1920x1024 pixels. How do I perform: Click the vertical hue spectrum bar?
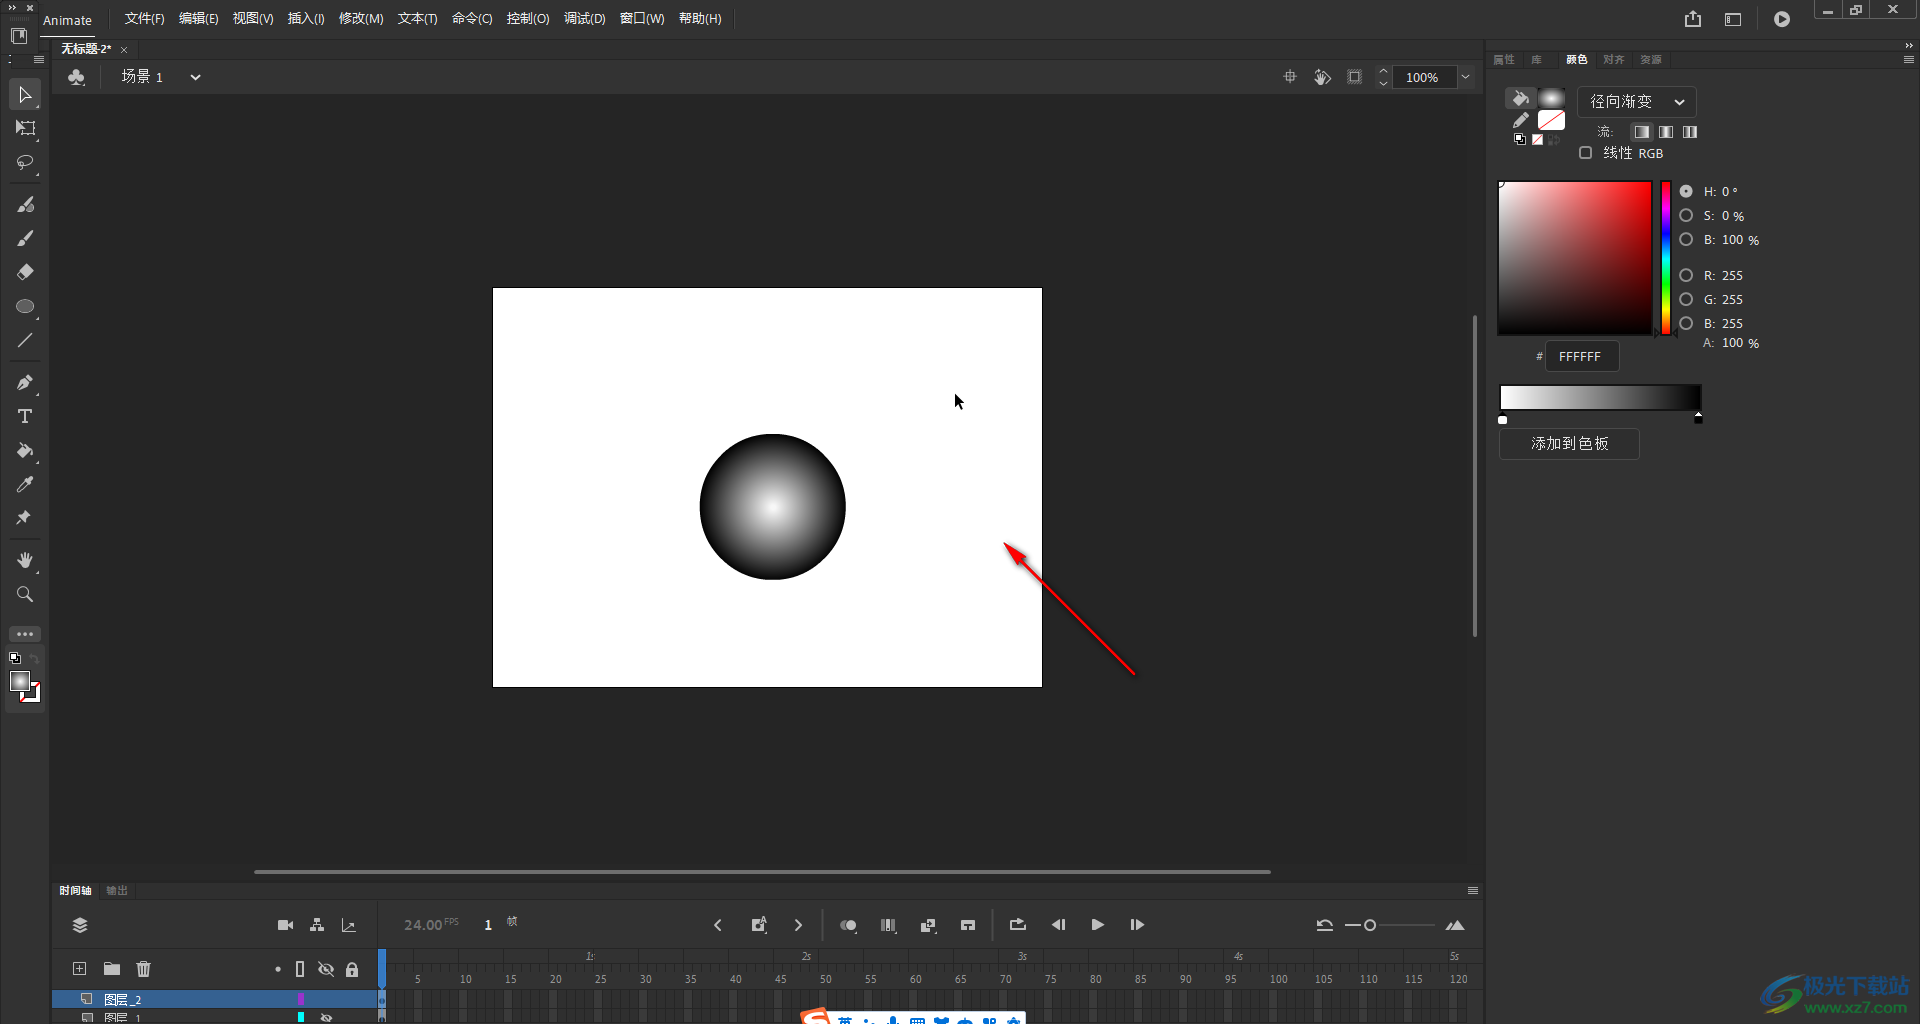pyautogui.click(x=1666, y=258)
